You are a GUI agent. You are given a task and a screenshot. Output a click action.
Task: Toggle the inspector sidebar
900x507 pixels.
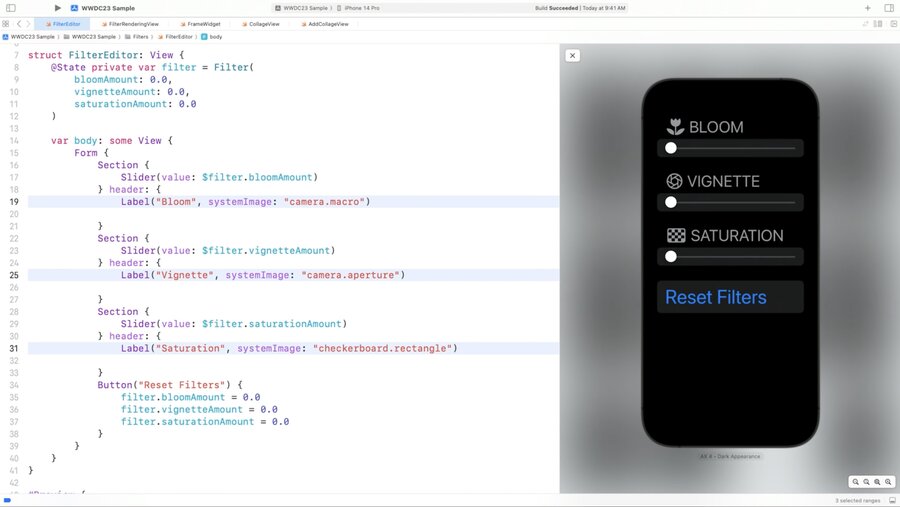(889, 8)
